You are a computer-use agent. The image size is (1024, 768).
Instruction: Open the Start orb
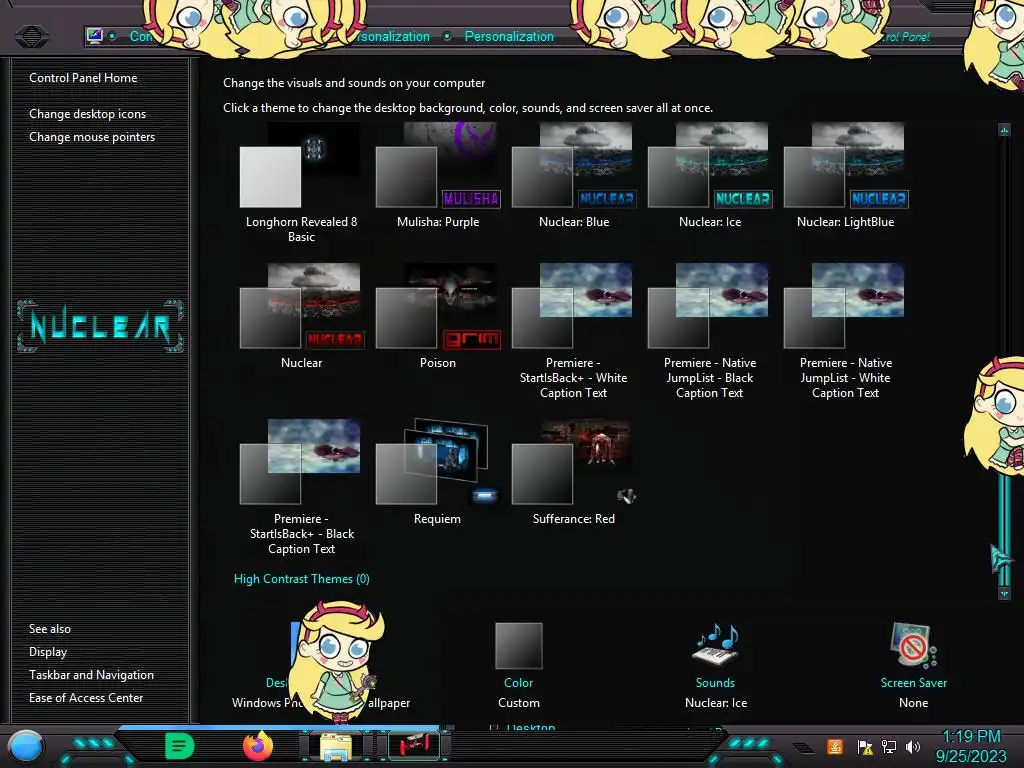(x=27, y=746)
